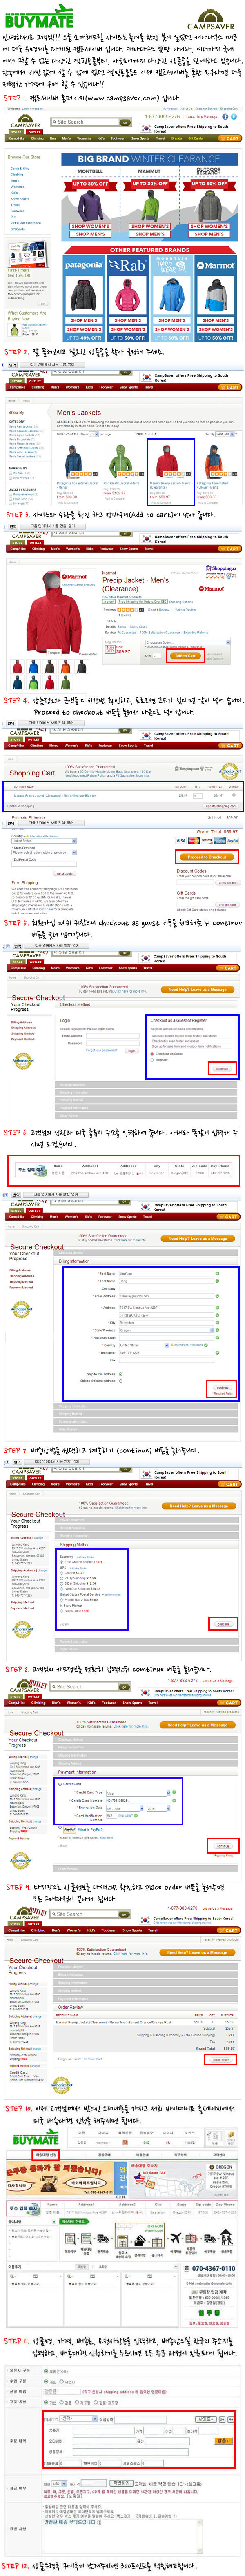This screenshot has width=245, height=2576.
Task: Open the Choose an Option size dropdown
Action: point(188,644)
